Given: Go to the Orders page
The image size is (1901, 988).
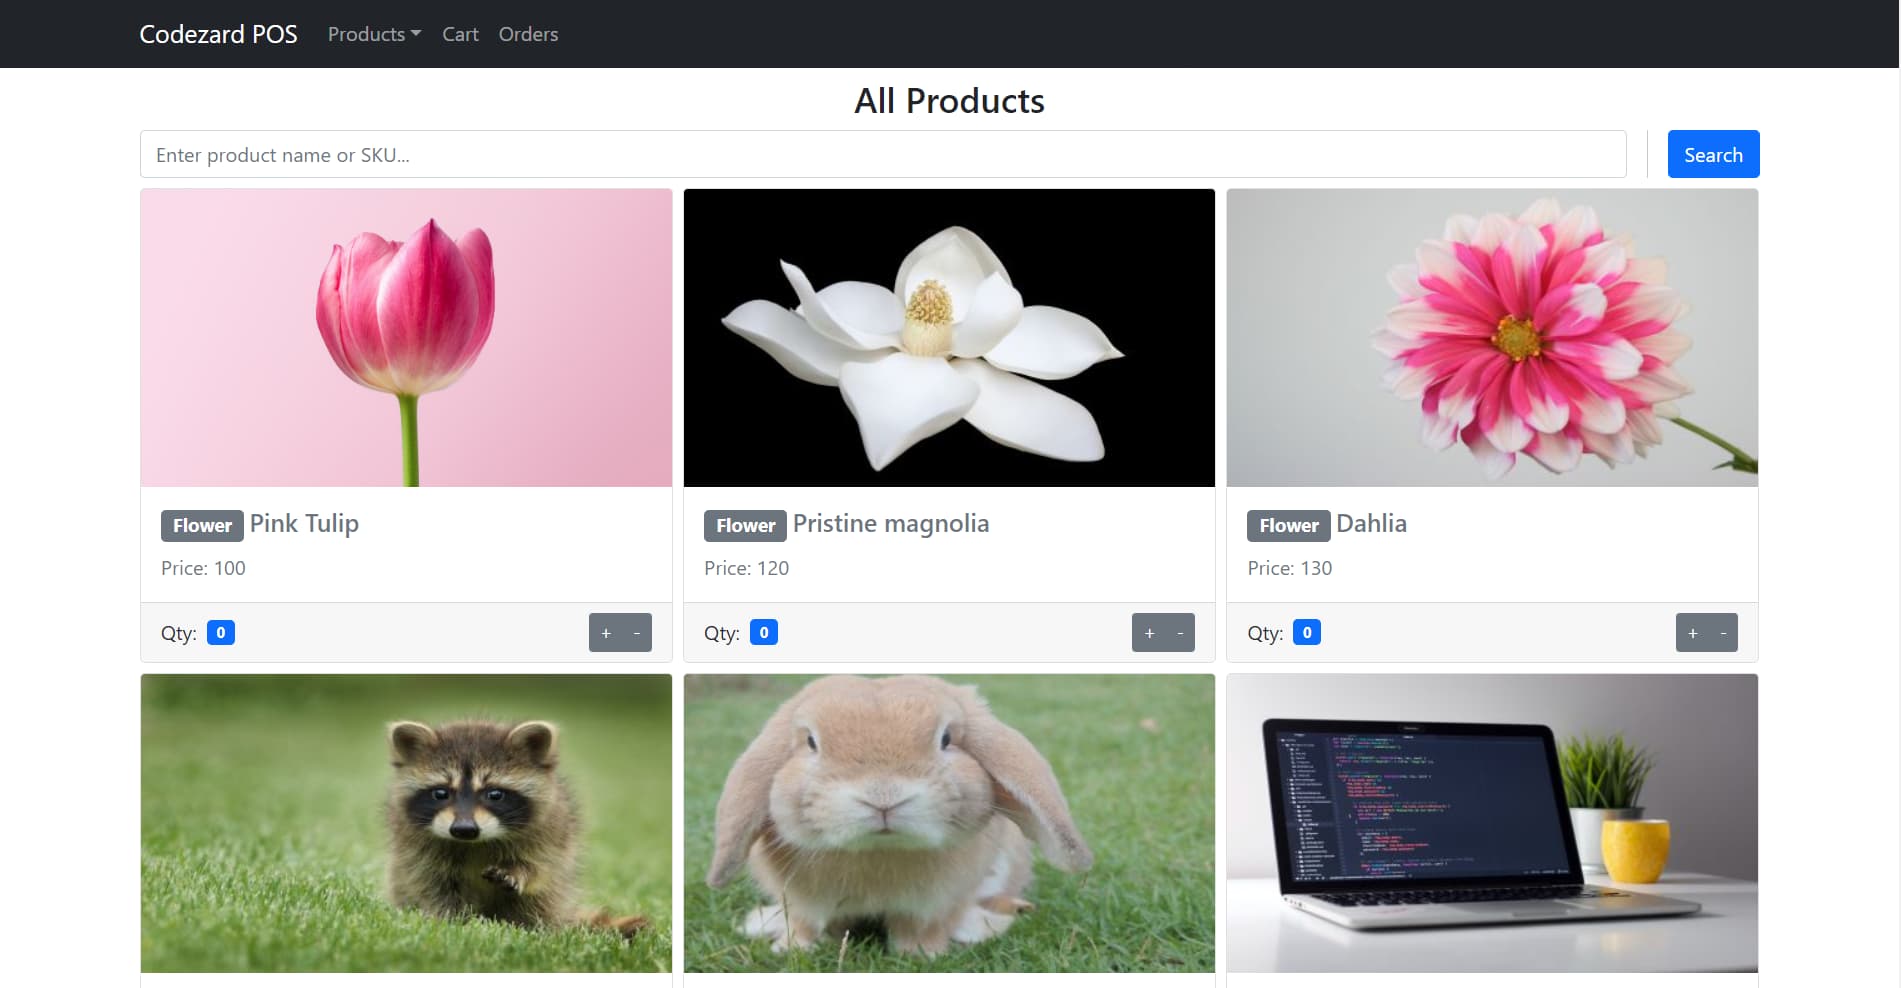Looking at the screenshot, I should point(528,34).
